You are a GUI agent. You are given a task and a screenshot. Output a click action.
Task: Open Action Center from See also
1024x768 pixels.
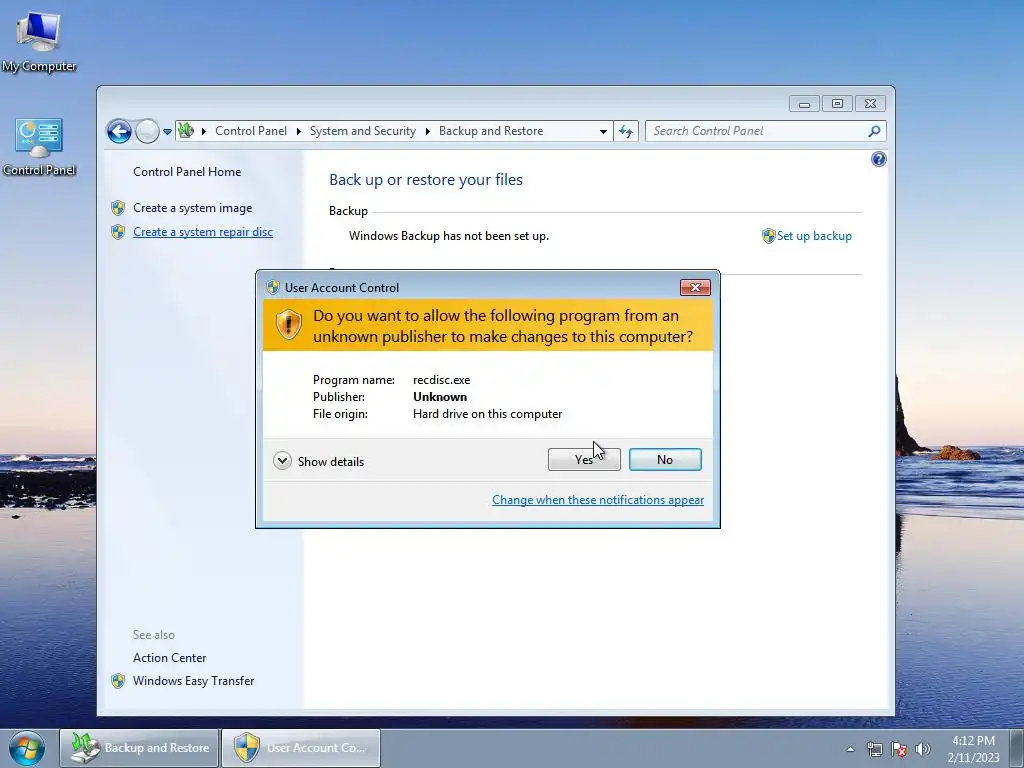169,658
